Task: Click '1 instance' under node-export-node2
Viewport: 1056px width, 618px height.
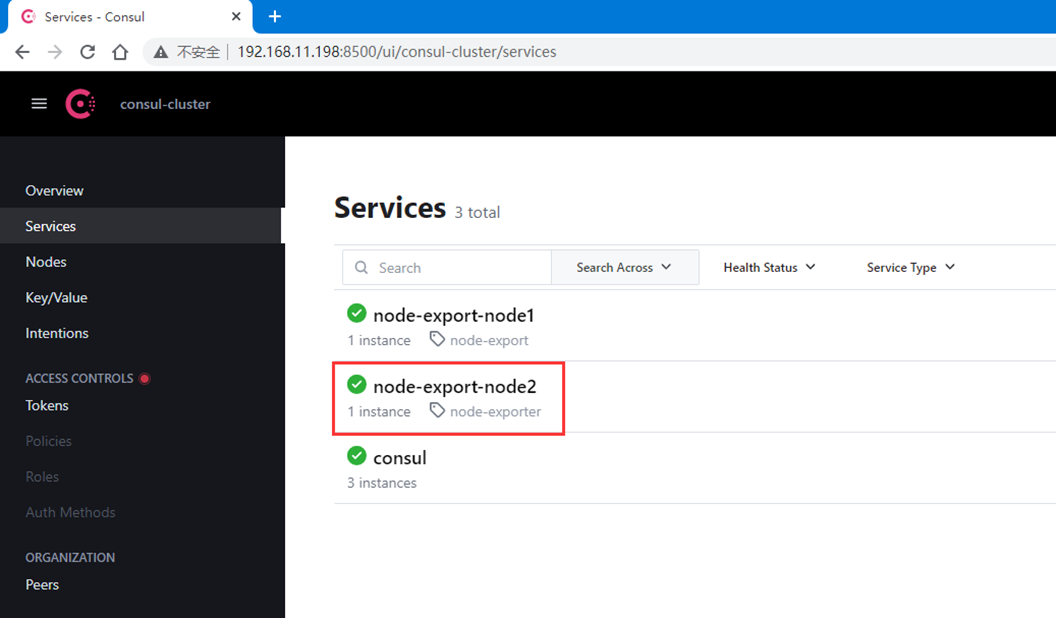Action: (379, 412)
